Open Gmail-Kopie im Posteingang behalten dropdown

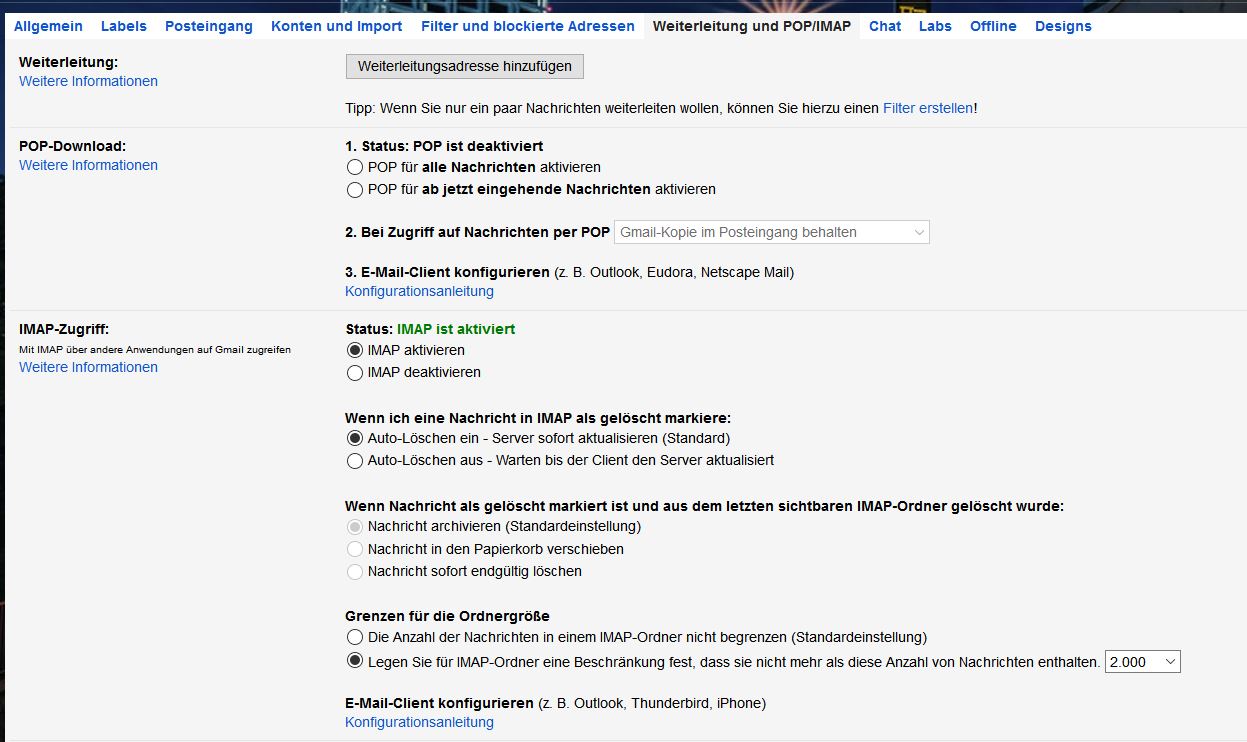coord(772,232)
